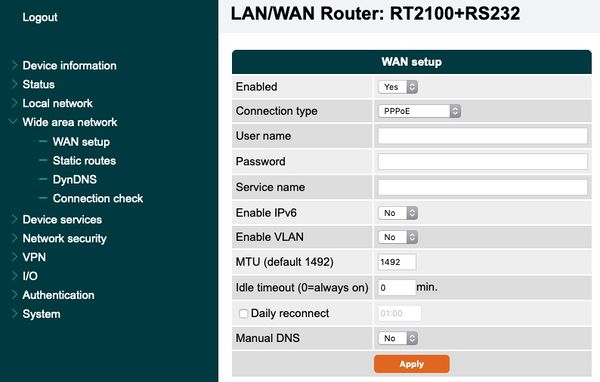Click the 'Password' label text

click(x=260, y=162)
